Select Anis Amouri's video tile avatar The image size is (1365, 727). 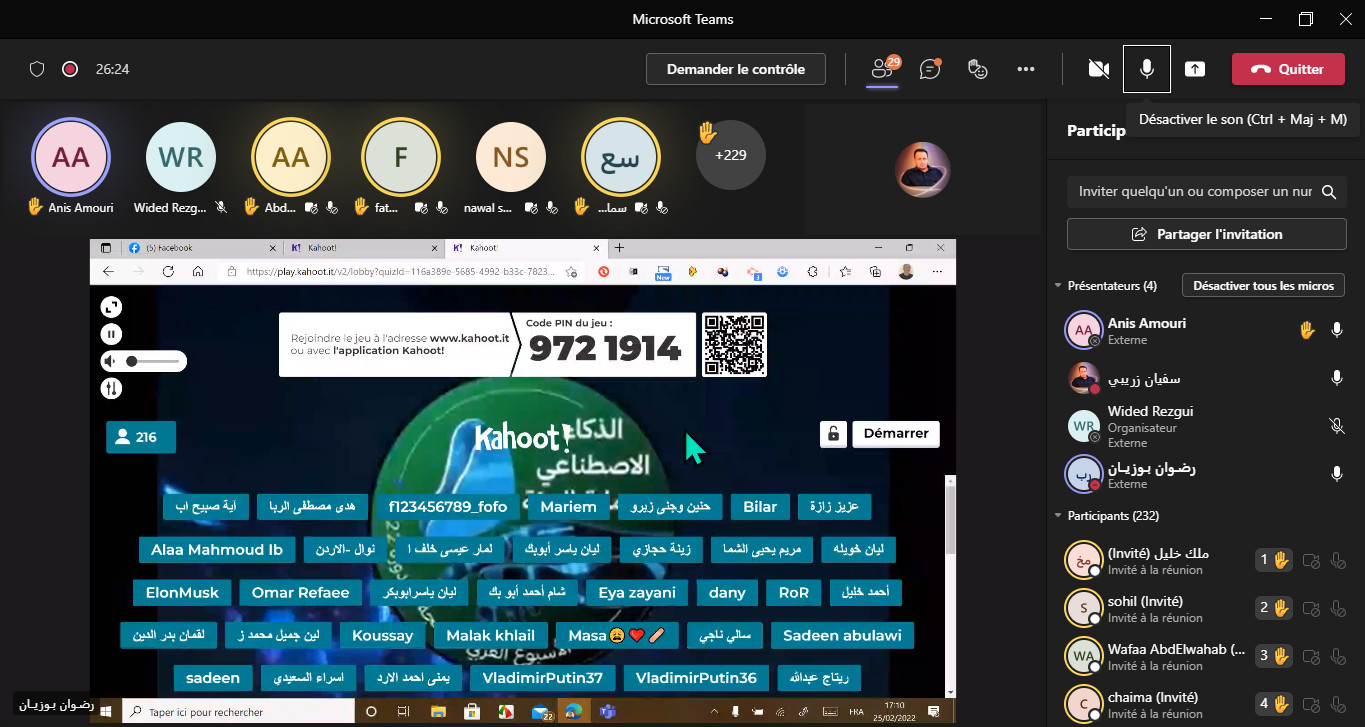point(71,158)
